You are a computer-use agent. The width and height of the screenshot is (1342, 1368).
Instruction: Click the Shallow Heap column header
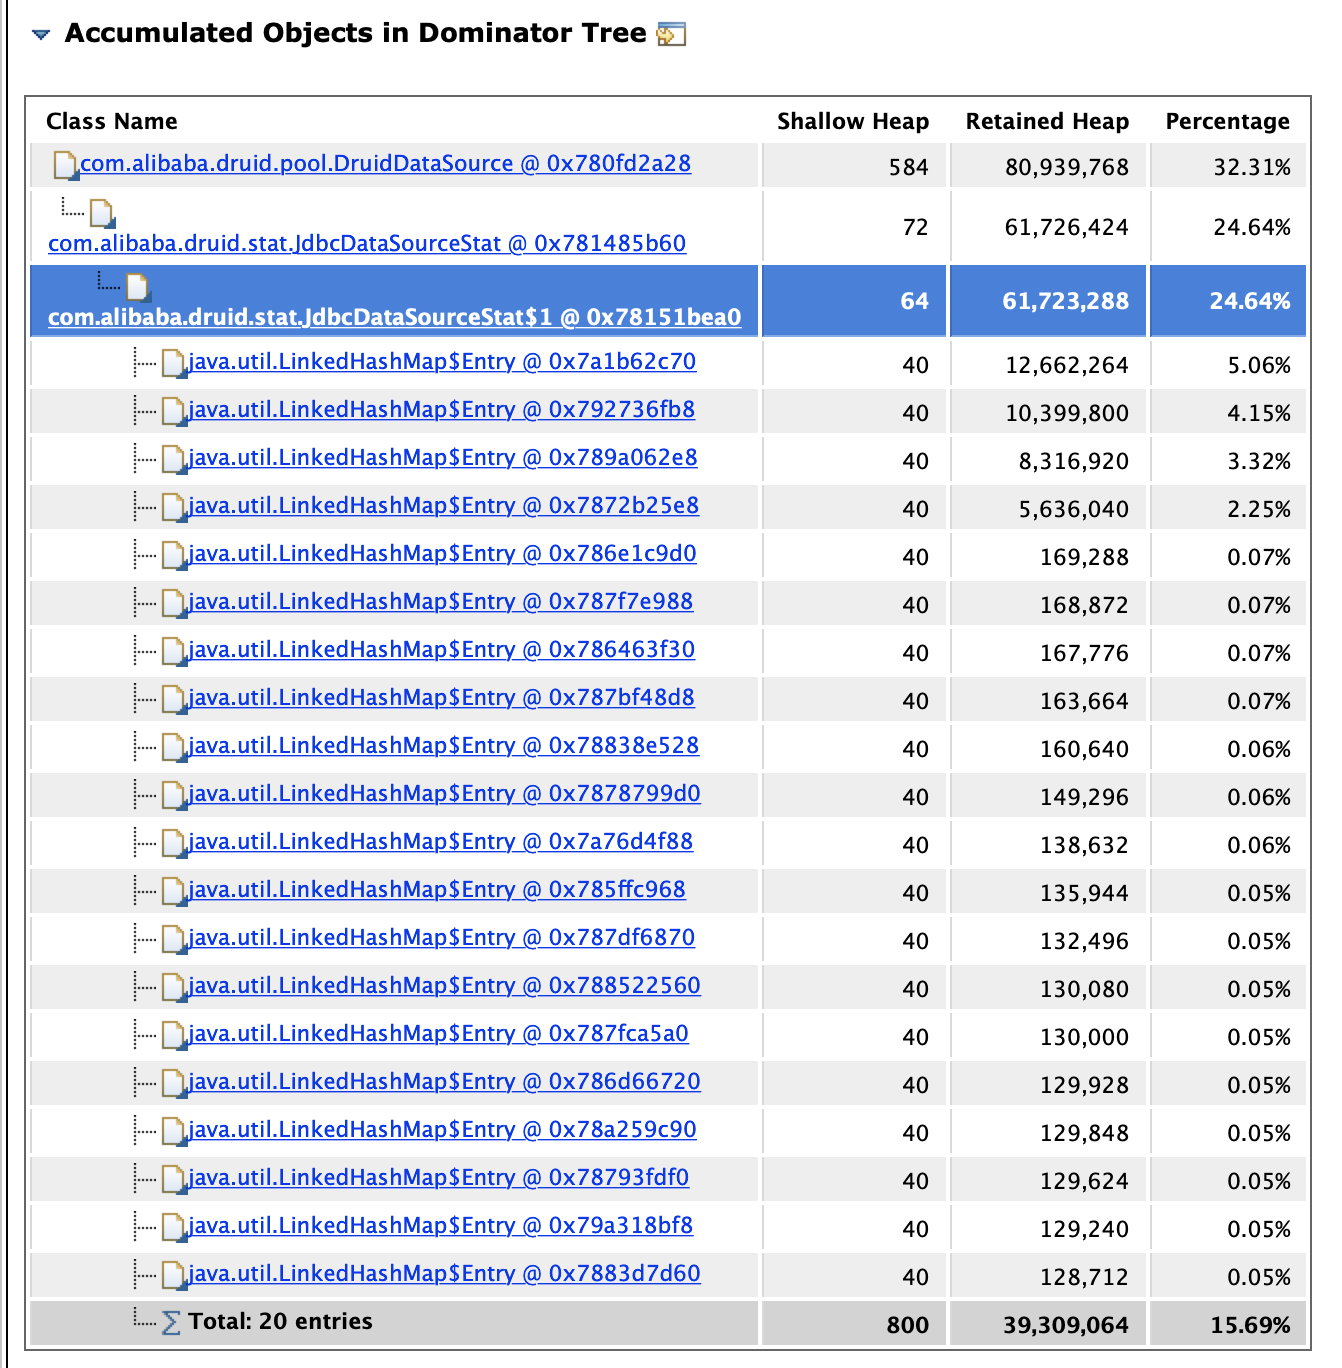[x=853, y=121]
